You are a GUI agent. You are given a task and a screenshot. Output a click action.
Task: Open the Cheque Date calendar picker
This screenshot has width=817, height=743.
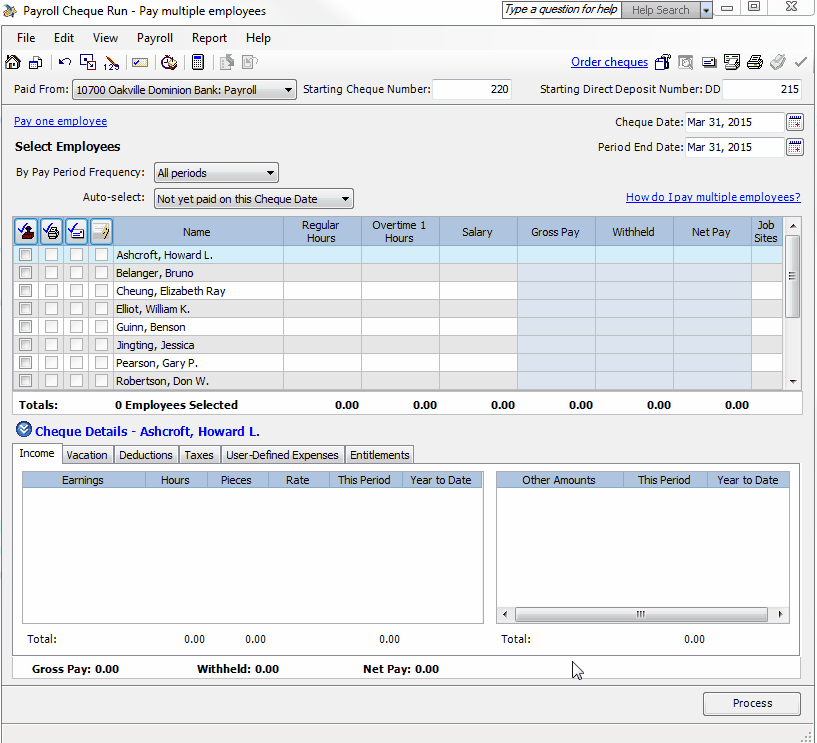795,122
